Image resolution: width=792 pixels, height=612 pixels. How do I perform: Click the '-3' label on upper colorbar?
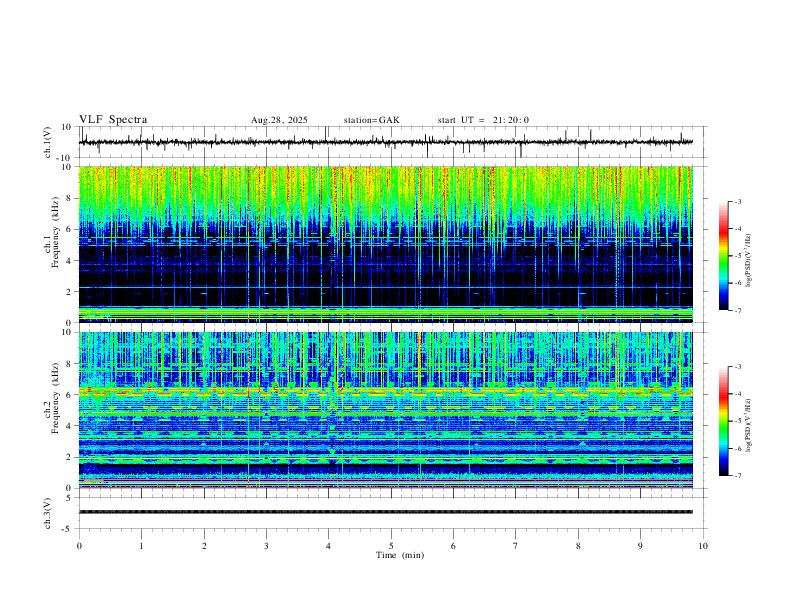[737, 201]
